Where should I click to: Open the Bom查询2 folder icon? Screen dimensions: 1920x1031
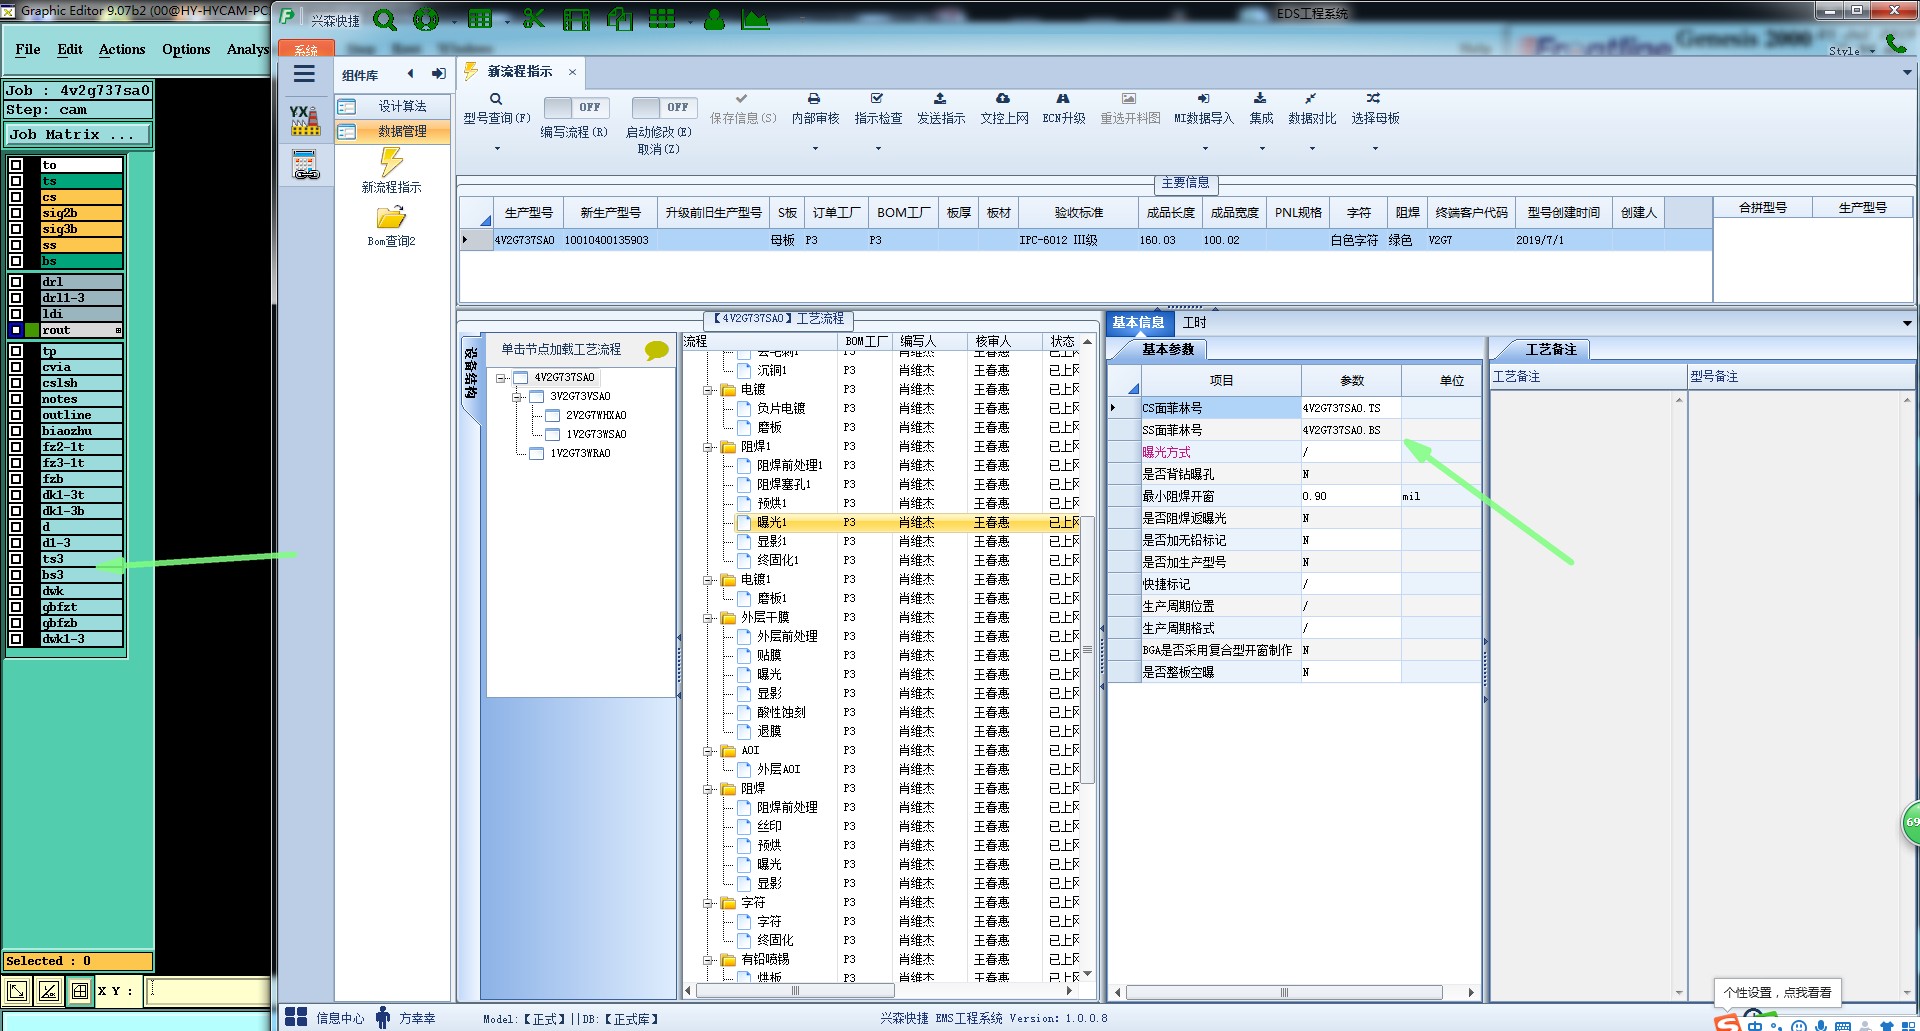click(x=391, y=217)
